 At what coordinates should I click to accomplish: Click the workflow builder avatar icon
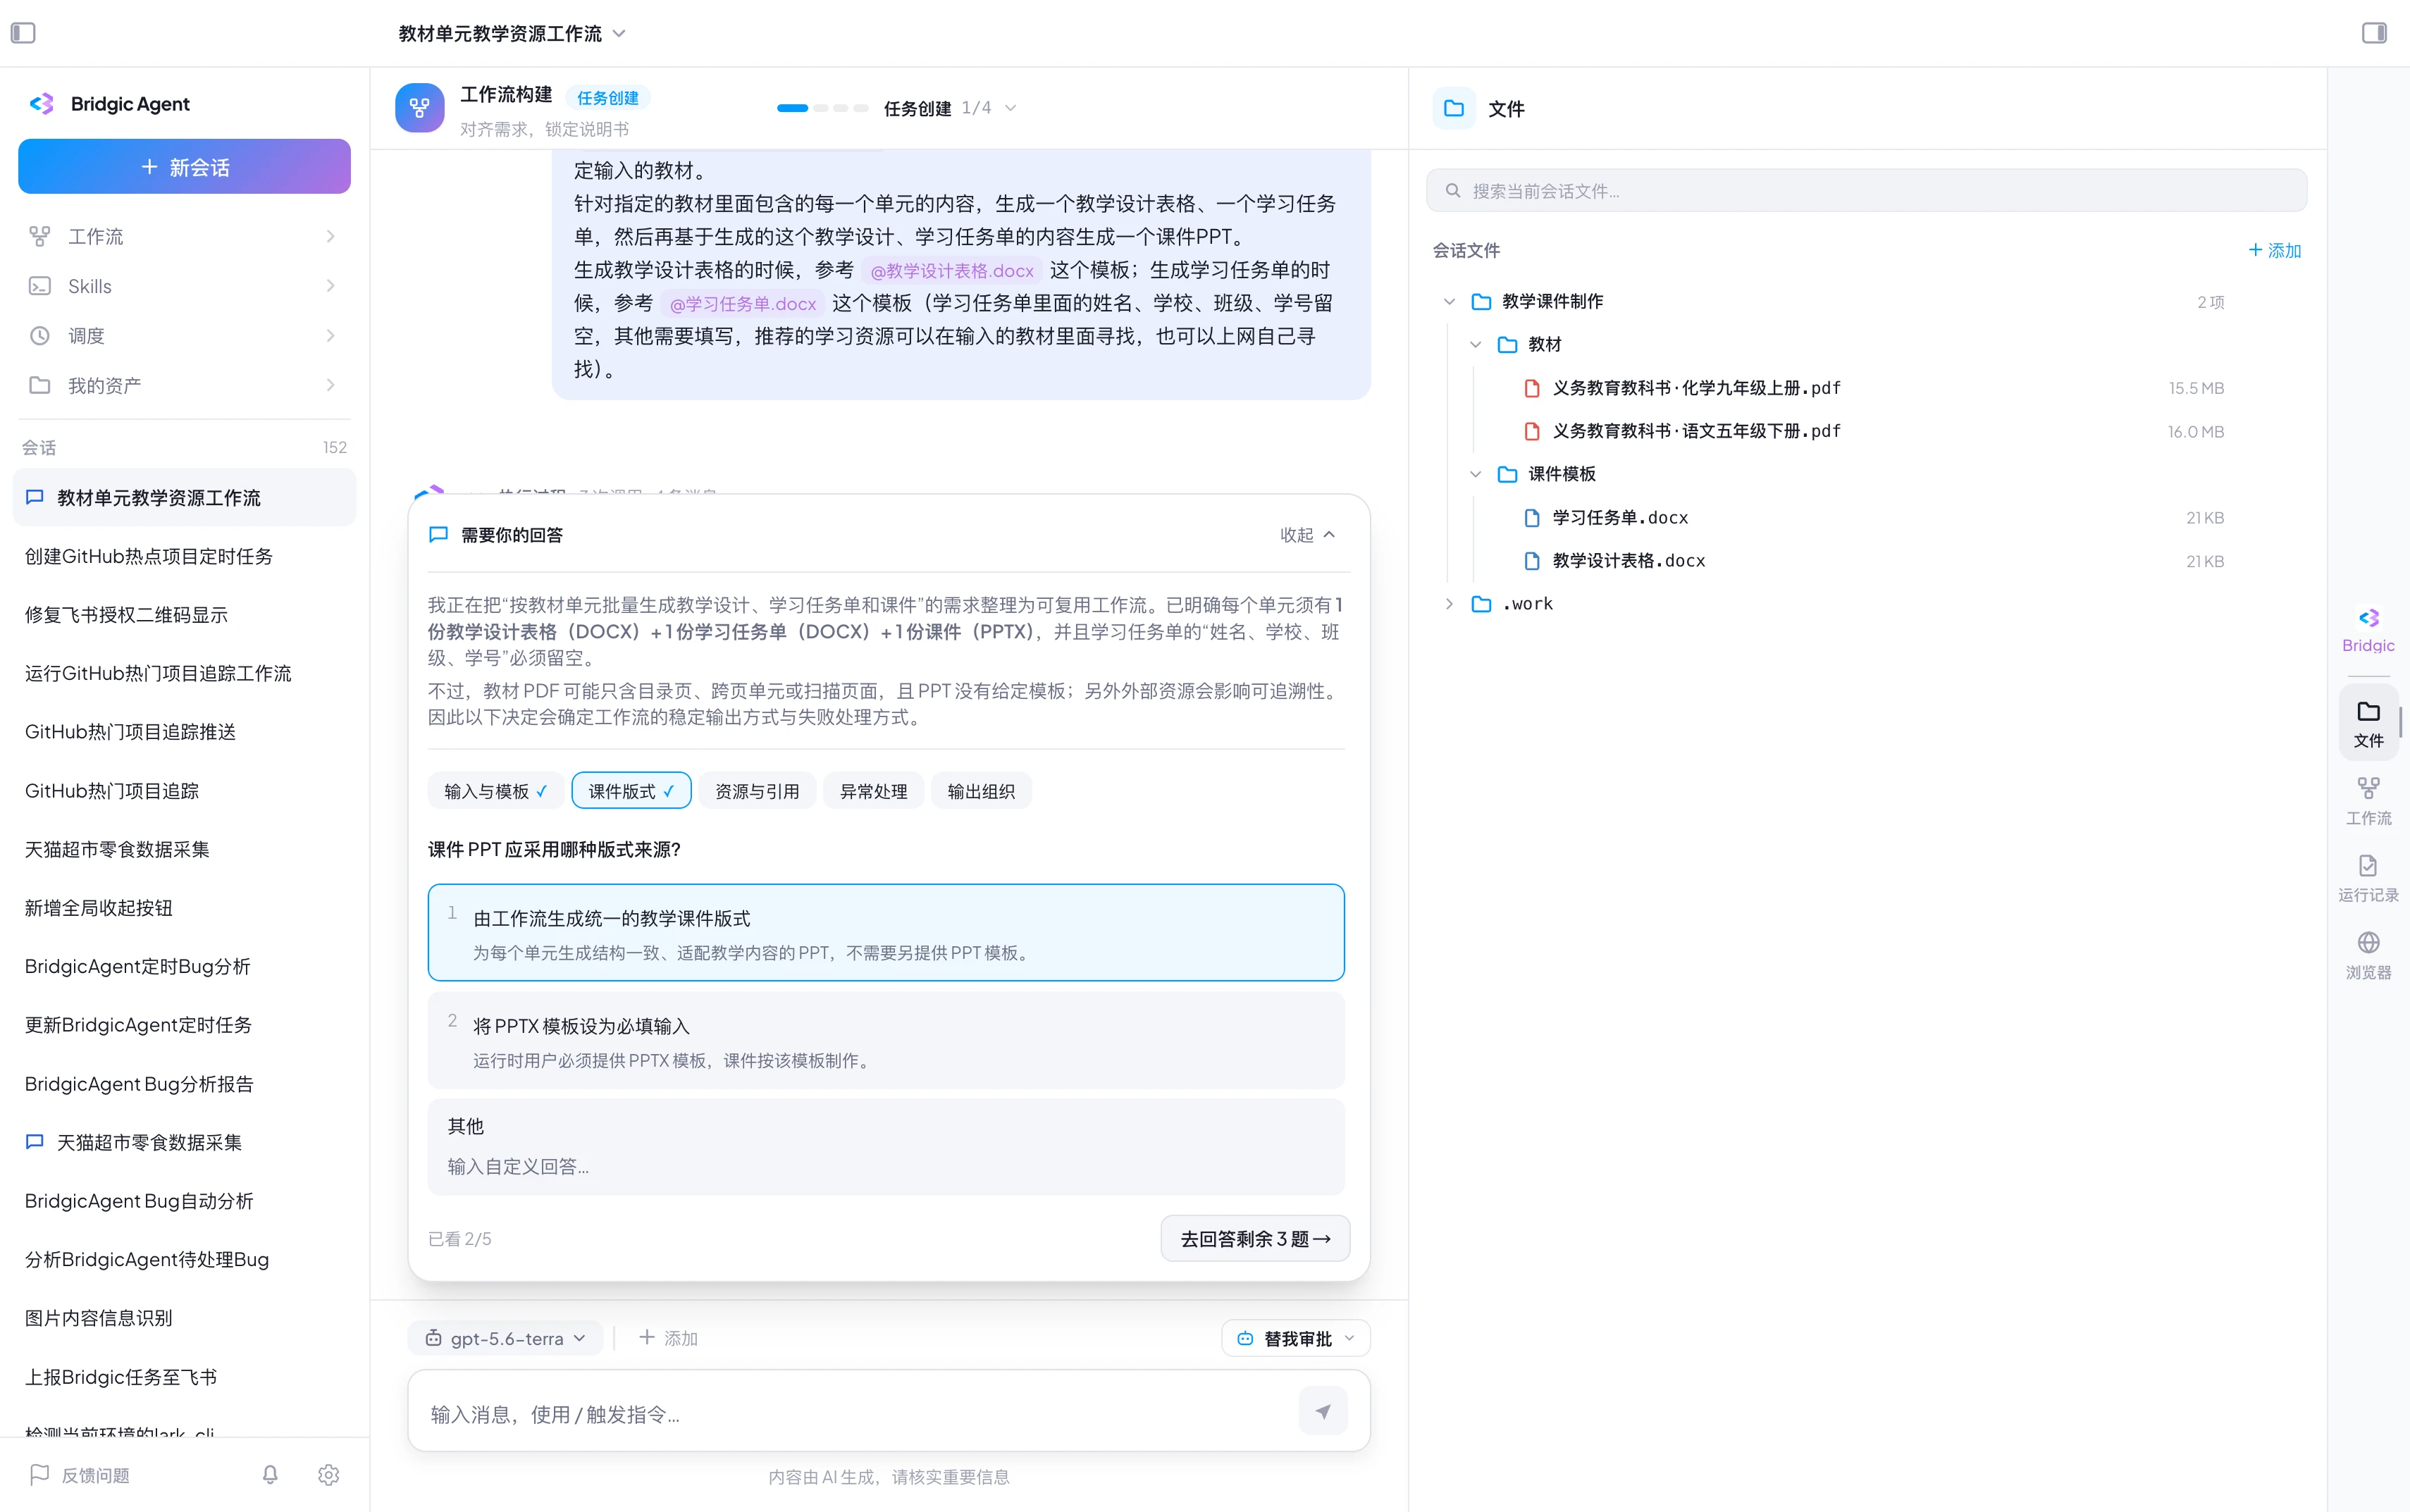tap(419, 108)
